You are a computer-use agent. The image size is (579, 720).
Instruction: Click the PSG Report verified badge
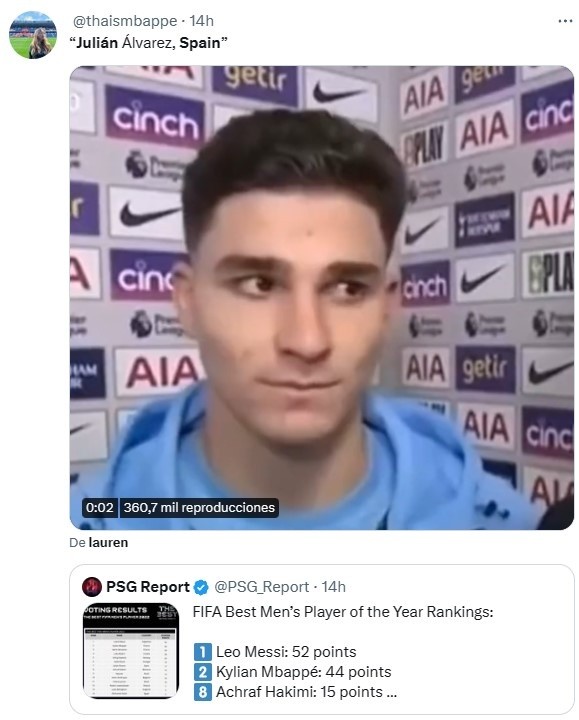coord(201,587)
